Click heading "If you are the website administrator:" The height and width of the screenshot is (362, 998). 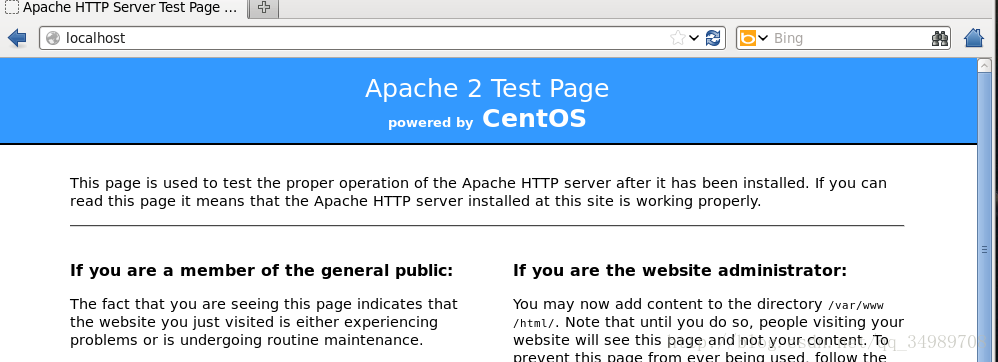pos(680,270)
